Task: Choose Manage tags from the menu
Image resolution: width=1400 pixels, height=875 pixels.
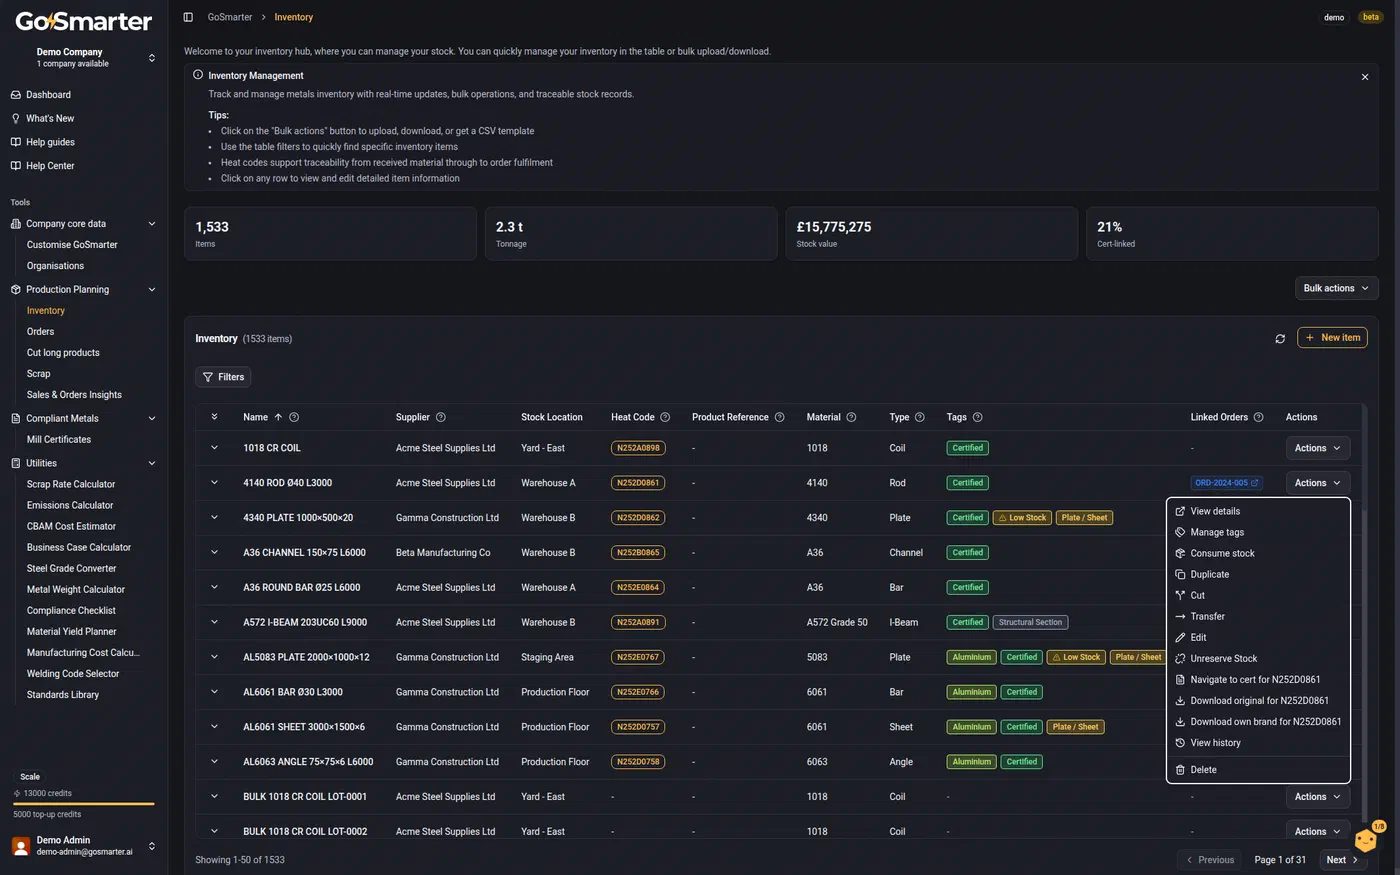Action: coord(1258,532)
